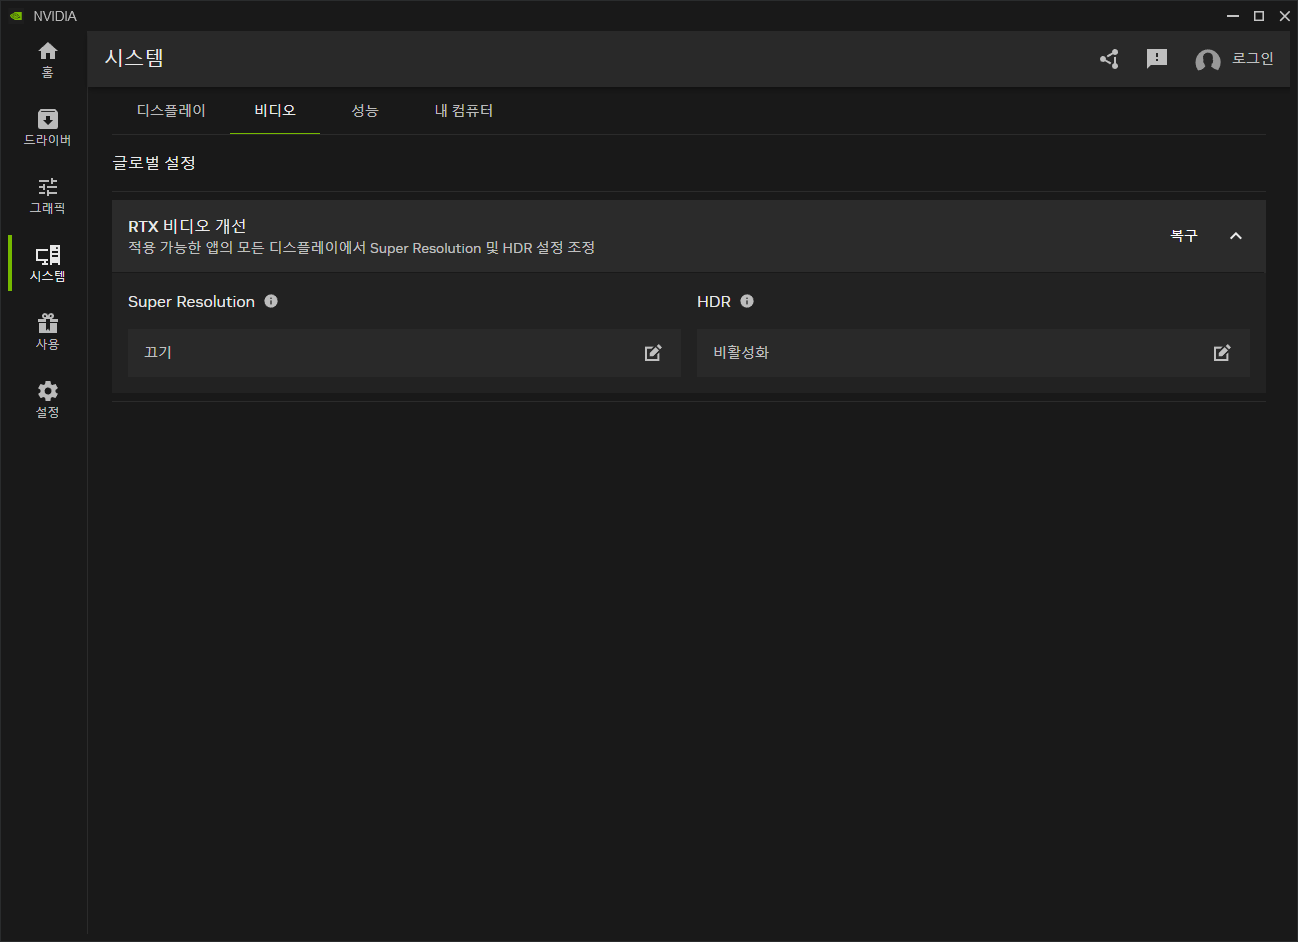Click the Super Resolution label
Screen dimensions: 1298x942
191,302
